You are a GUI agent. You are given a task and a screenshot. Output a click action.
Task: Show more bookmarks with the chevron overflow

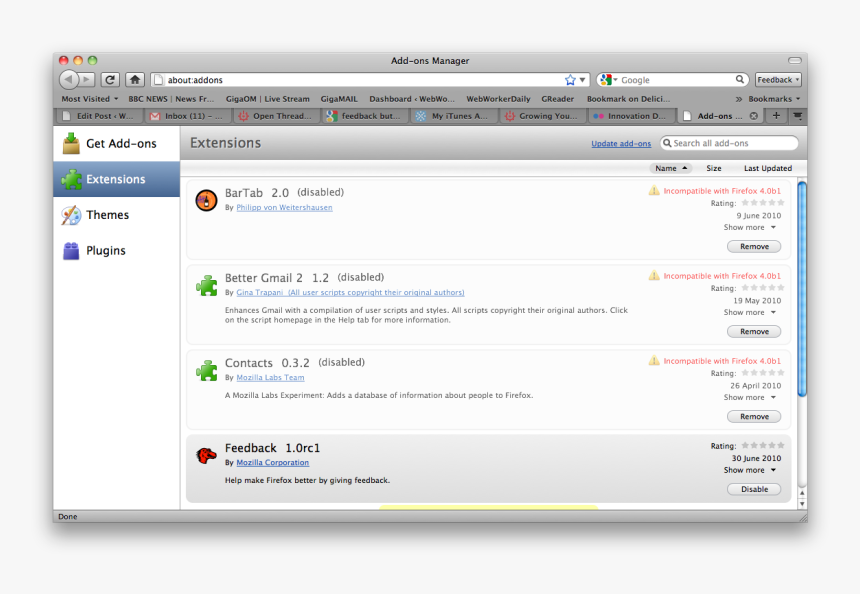(738, 99)
